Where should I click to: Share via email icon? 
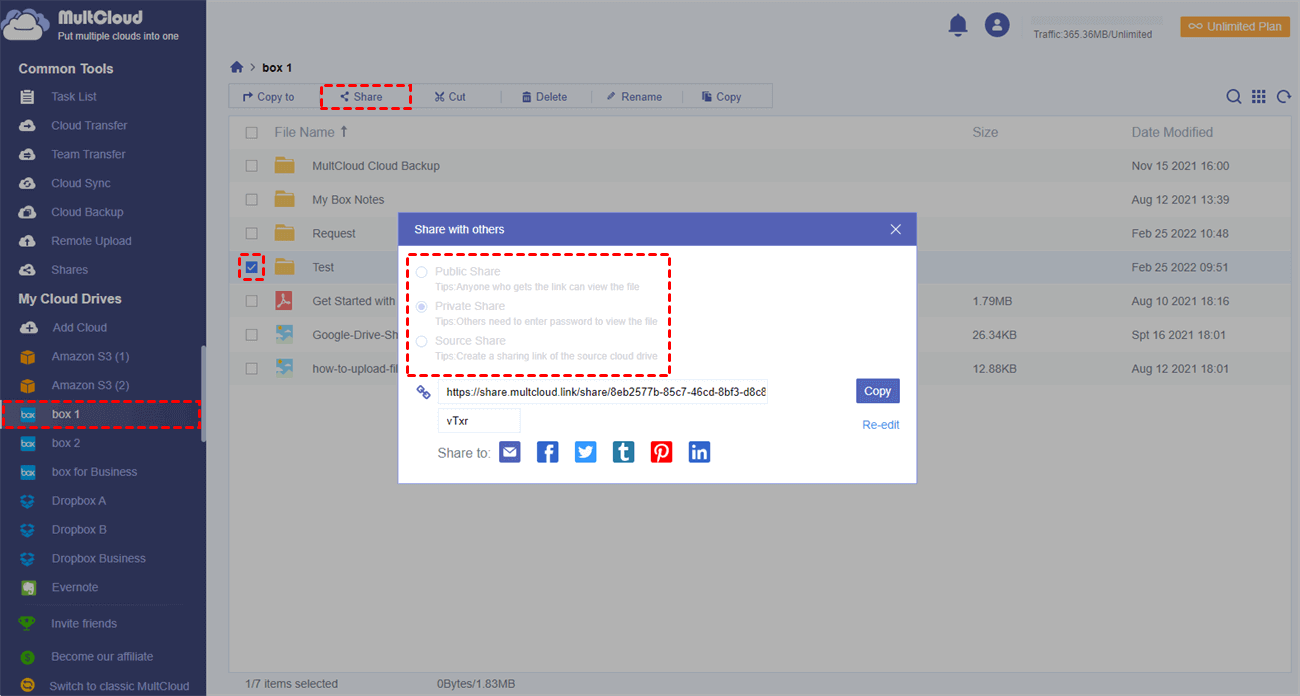pos(510,452)
